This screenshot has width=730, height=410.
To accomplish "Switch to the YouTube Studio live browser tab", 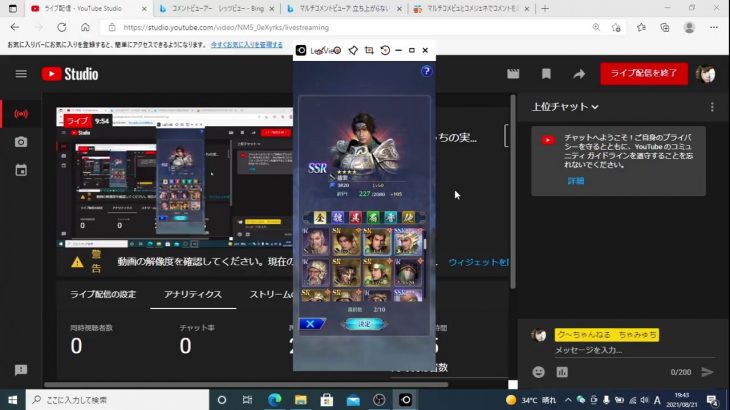I will tap(88, 8).
